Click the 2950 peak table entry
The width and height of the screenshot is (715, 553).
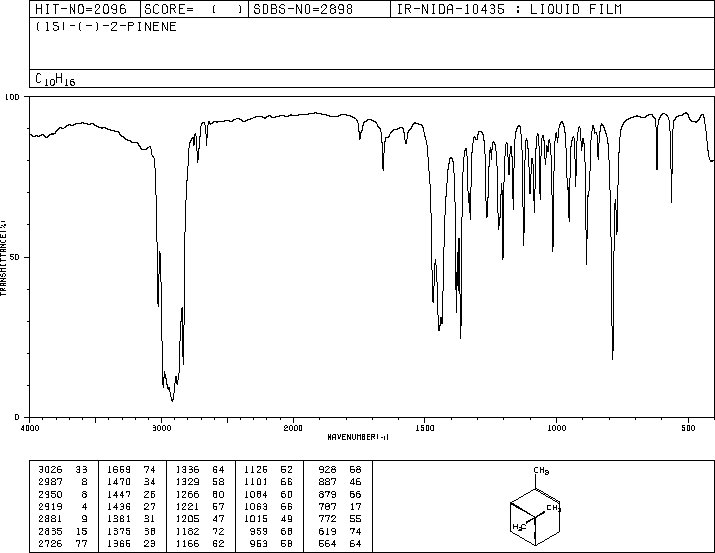tap(63, 495)
